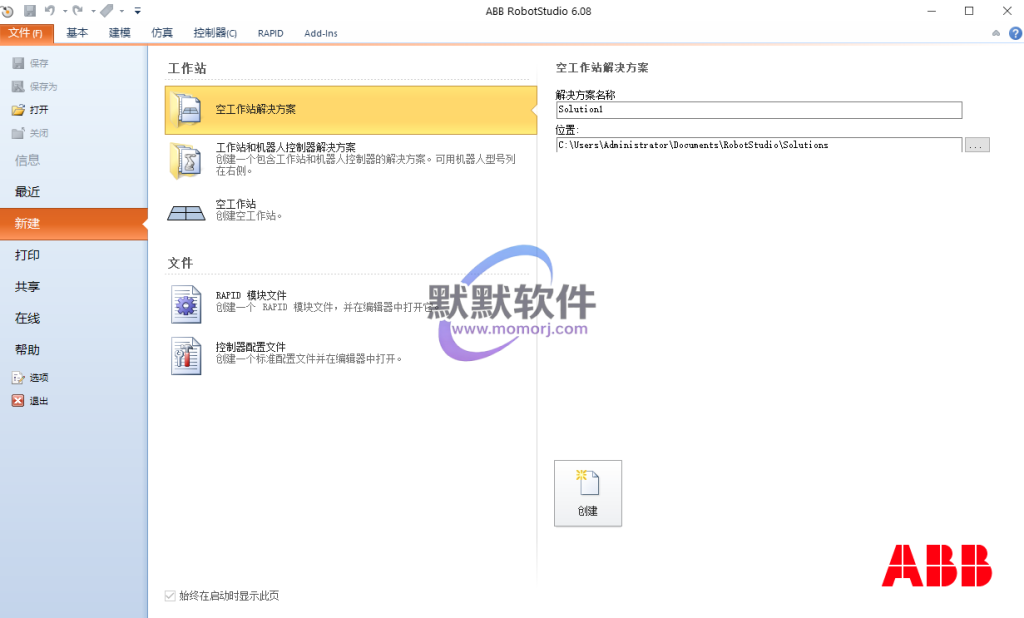Switch to the Add-Ins ribbon tab
This screenshot has height=618, width=1024.
coord(321,33)
